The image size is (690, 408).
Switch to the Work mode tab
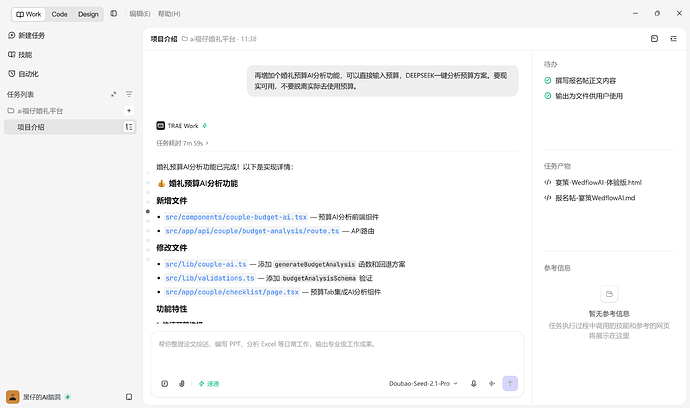tap(29, 14)
